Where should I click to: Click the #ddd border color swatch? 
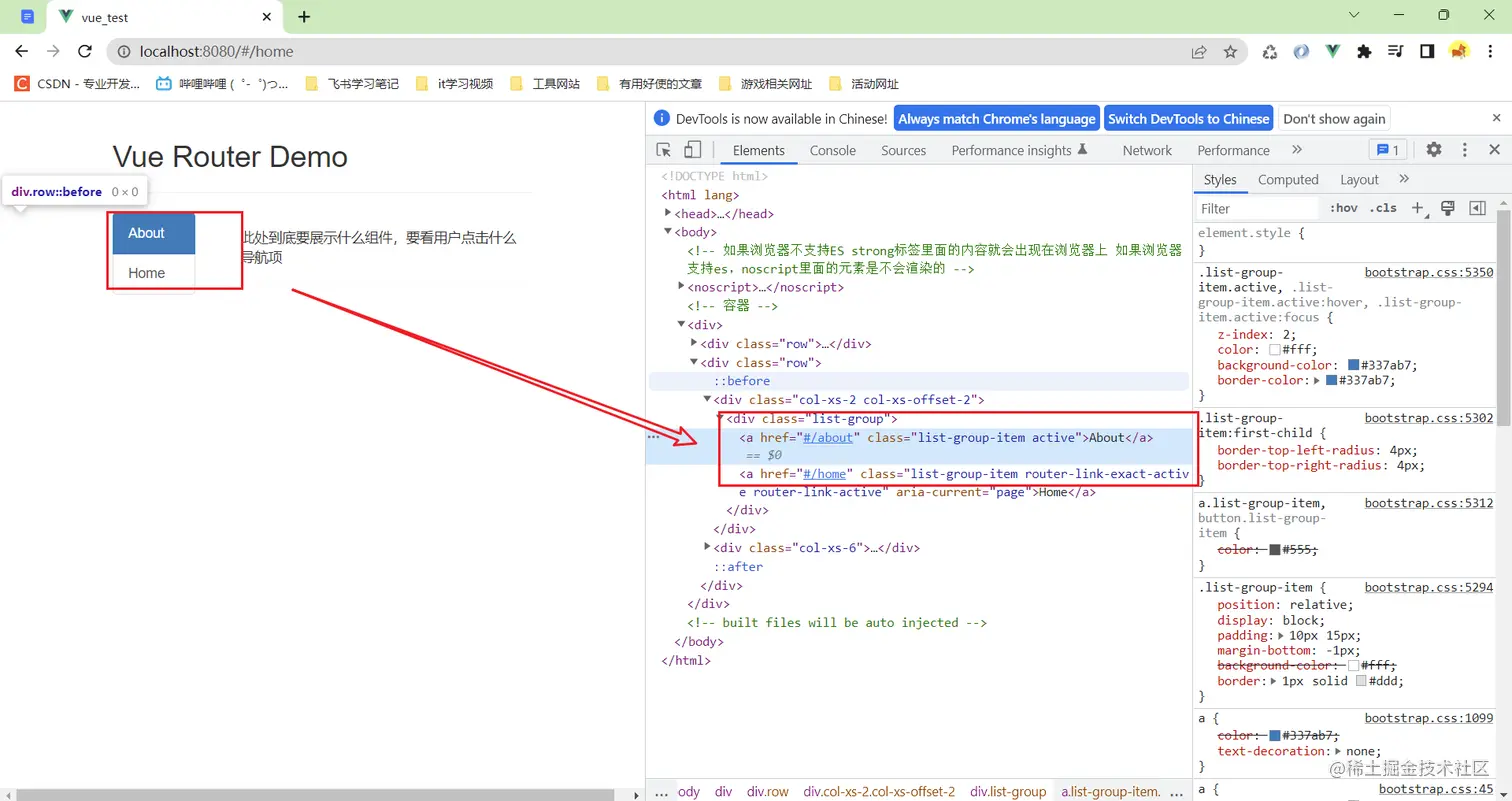[x=1361, y=681]
